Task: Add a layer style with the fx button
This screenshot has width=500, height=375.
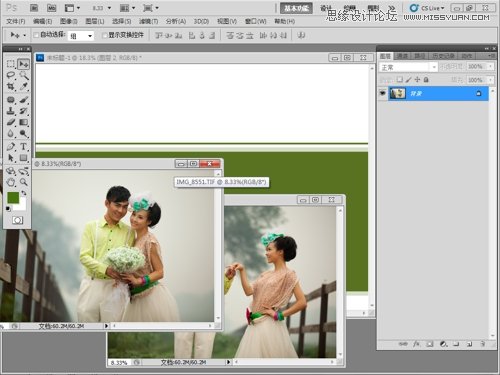Action: pyautogui.click(x=416, y=344)
